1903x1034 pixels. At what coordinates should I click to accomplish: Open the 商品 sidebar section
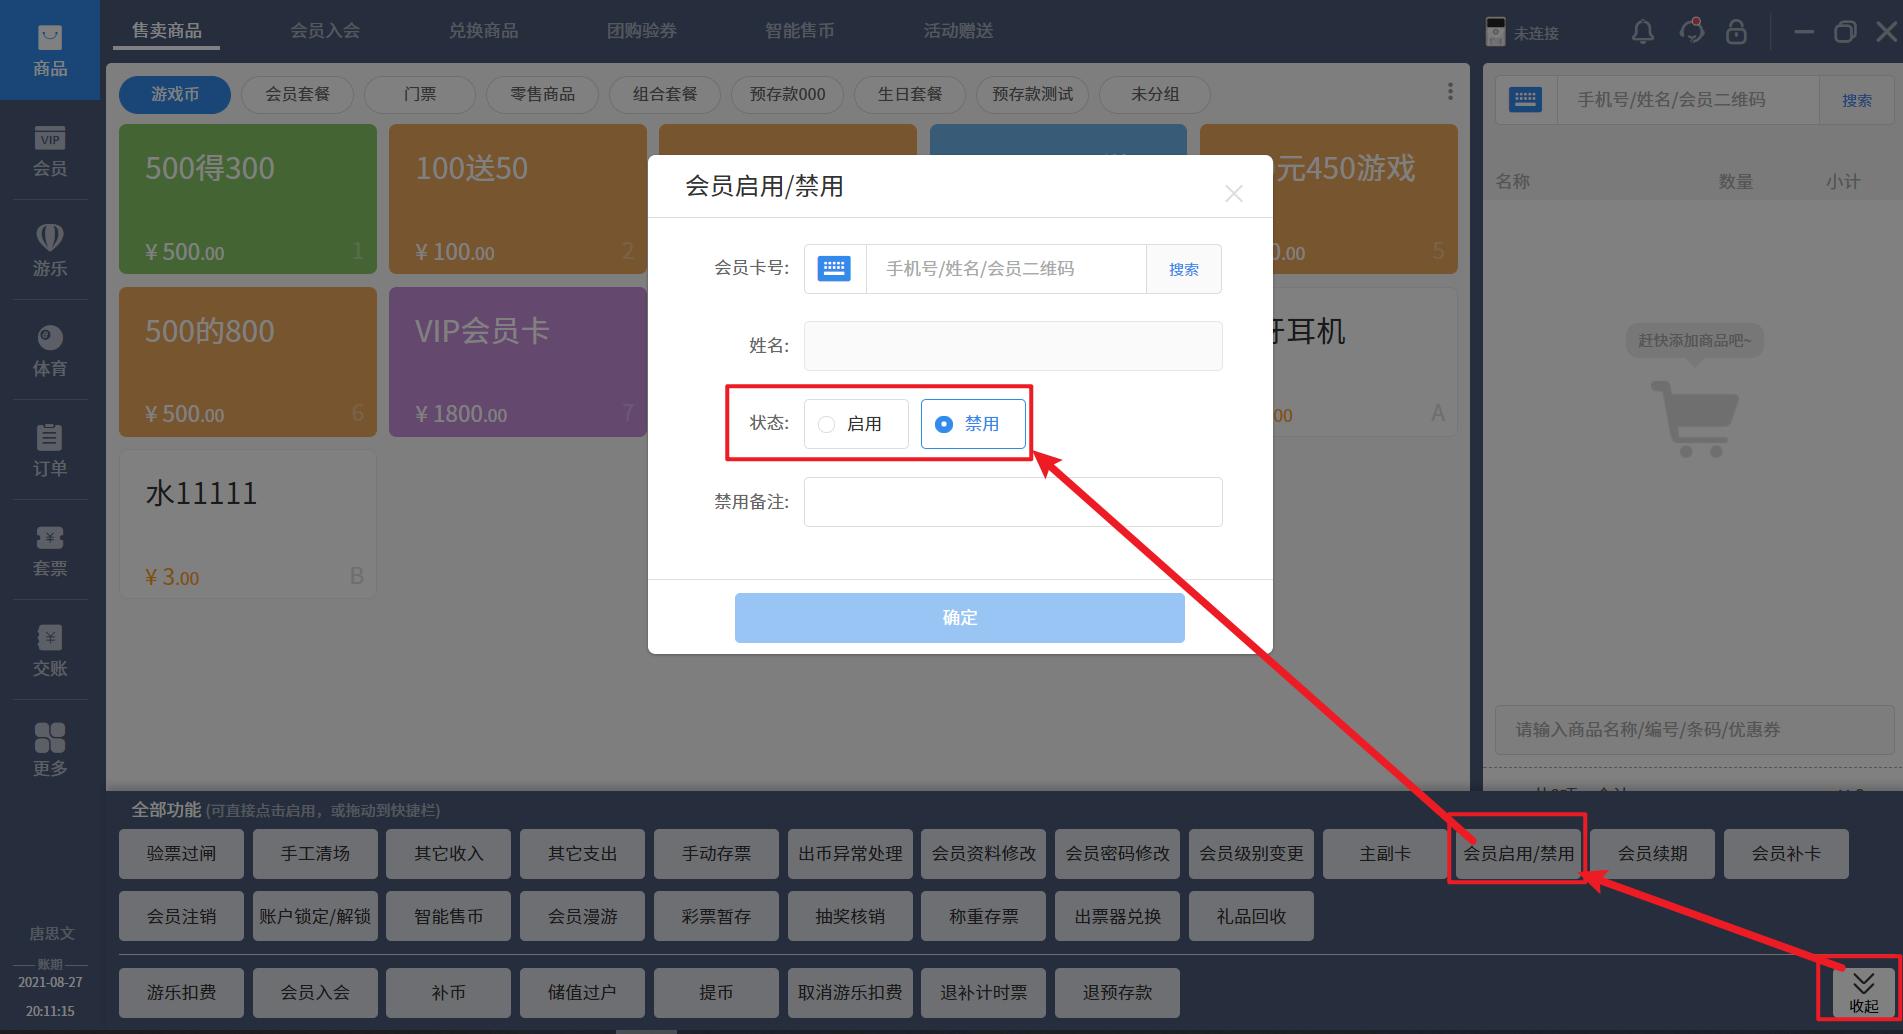(x=50, y=50)
